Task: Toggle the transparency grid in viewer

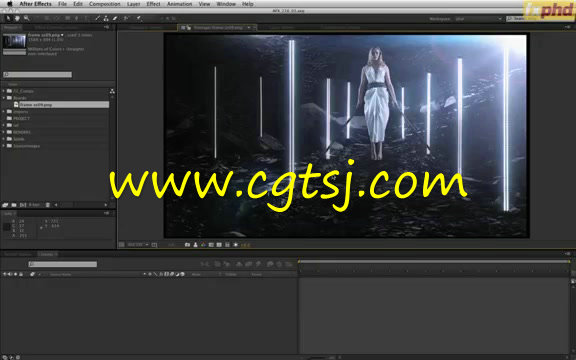Action: [x=219, y=245]
